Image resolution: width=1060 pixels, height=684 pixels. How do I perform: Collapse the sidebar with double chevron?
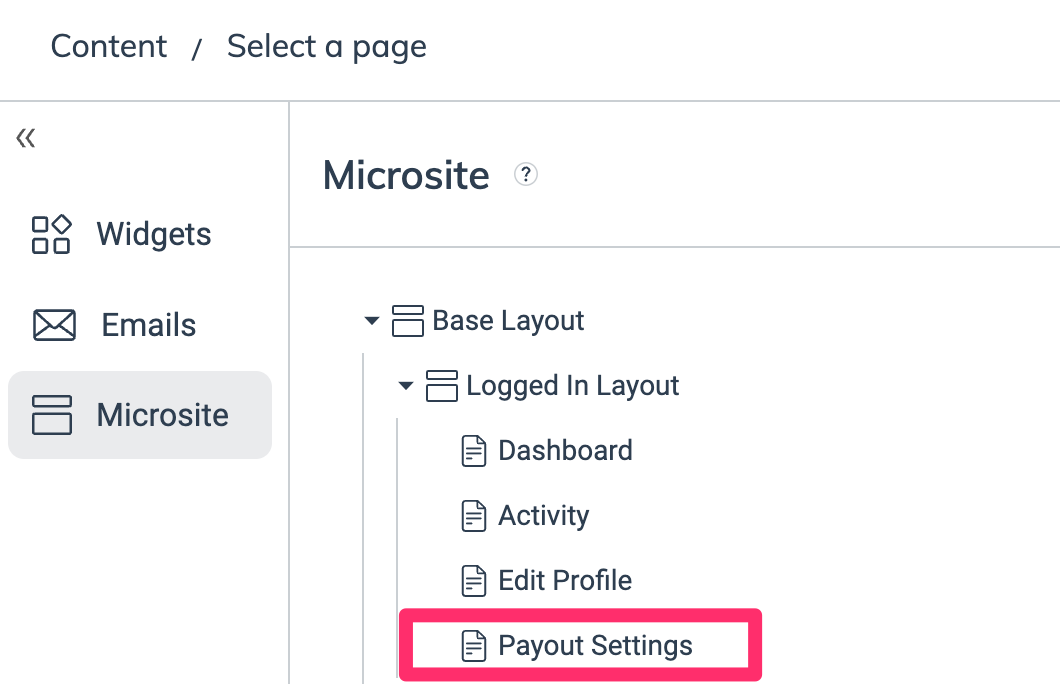(x=26, y=138)
